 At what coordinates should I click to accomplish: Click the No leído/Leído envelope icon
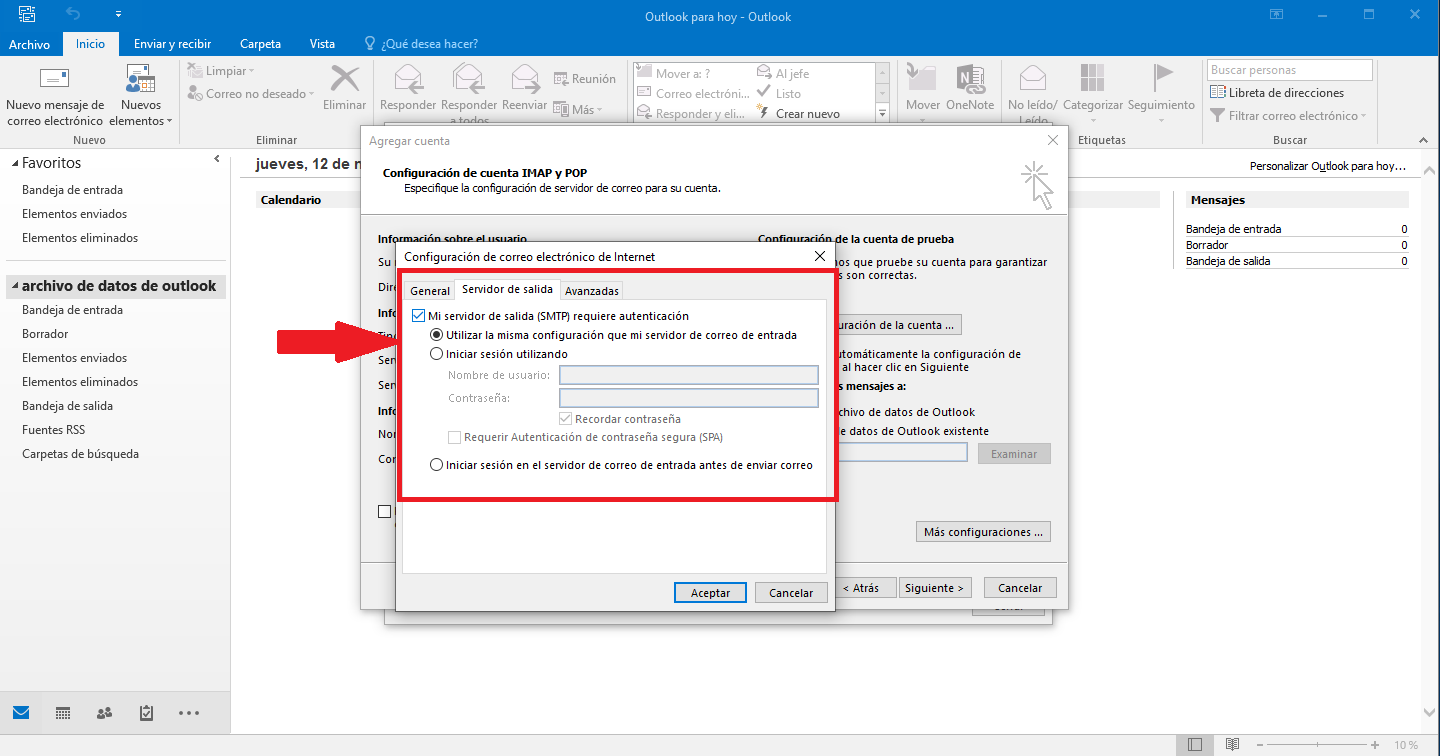point(1033,79)
